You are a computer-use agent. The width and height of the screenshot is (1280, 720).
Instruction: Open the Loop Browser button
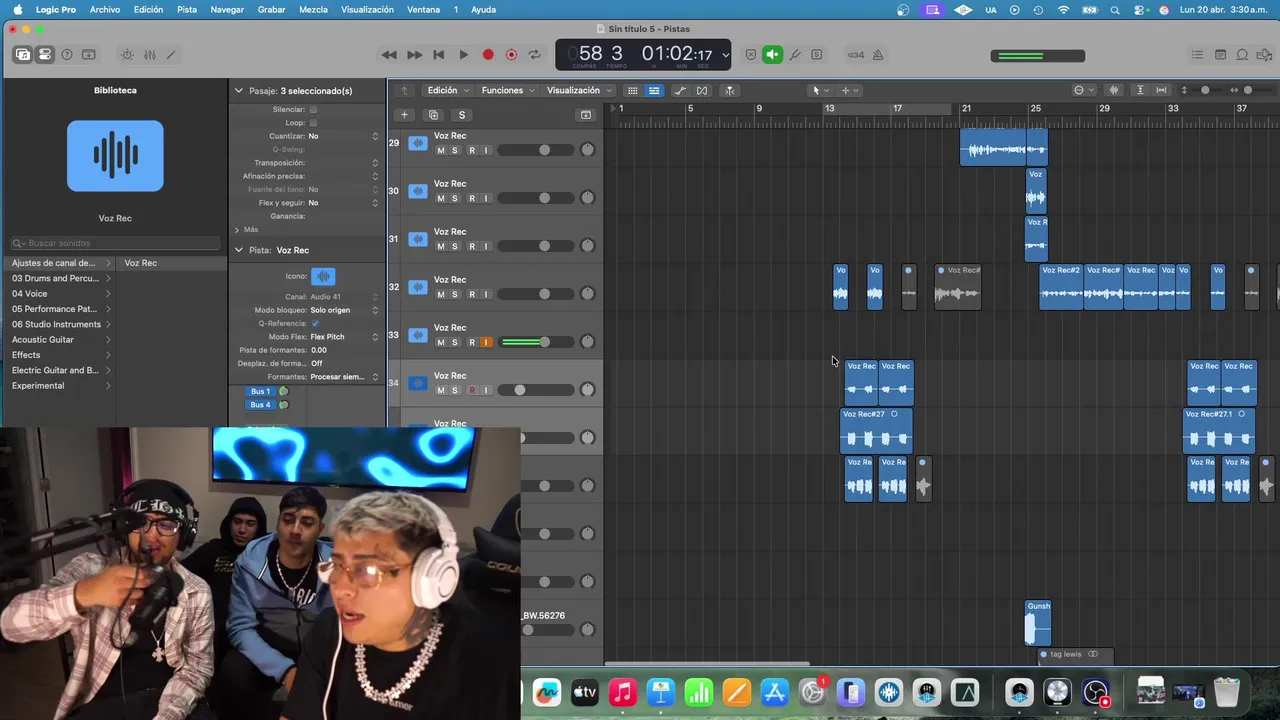click(x=1242, y=55)
